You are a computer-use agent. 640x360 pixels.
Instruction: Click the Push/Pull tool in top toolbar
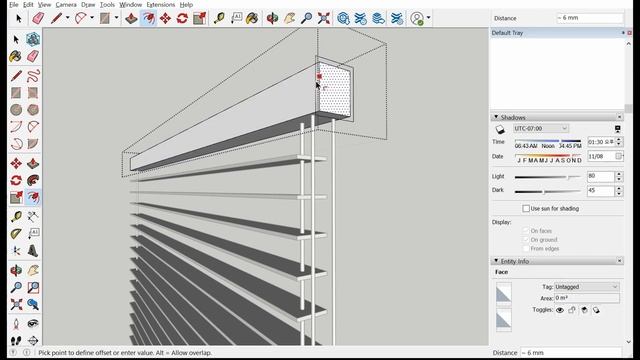[131, 18]
